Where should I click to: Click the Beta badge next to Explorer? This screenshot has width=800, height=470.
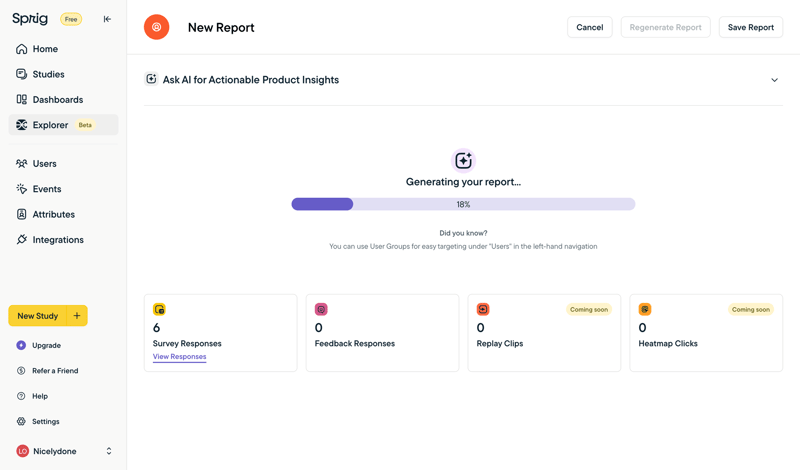click(x=85, y=125)
